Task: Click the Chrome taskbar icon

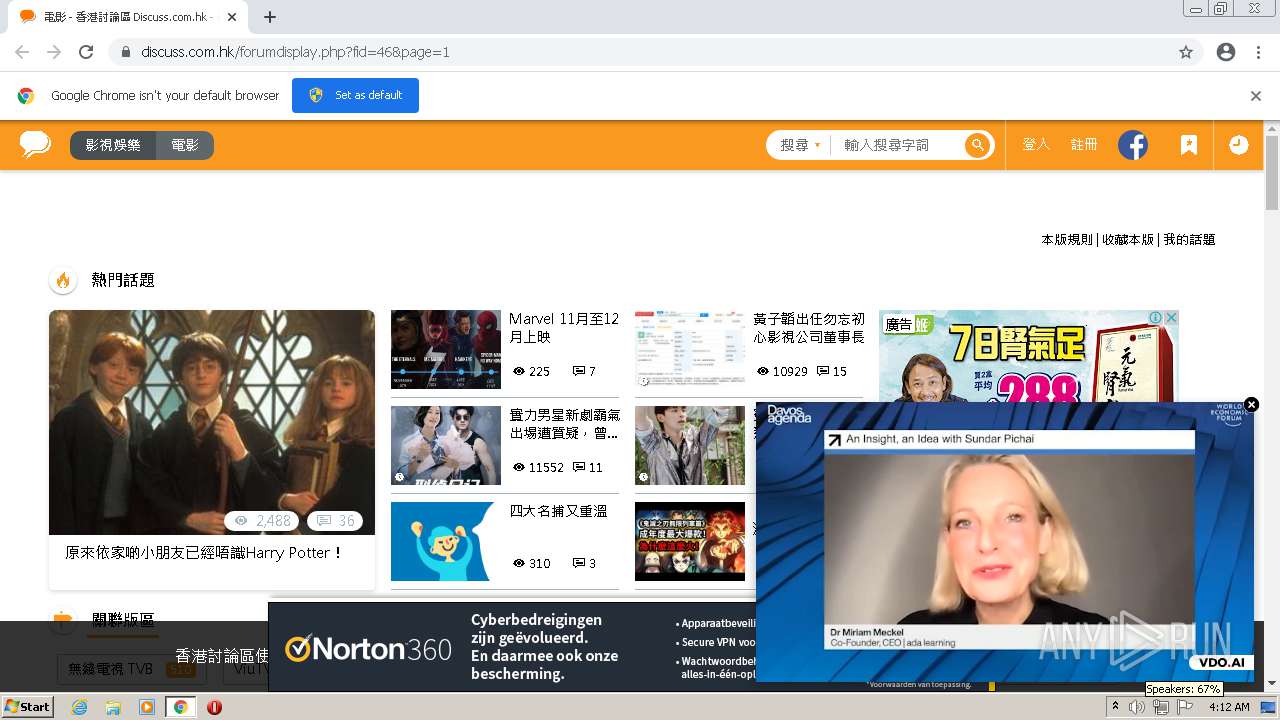Action: 180,707
